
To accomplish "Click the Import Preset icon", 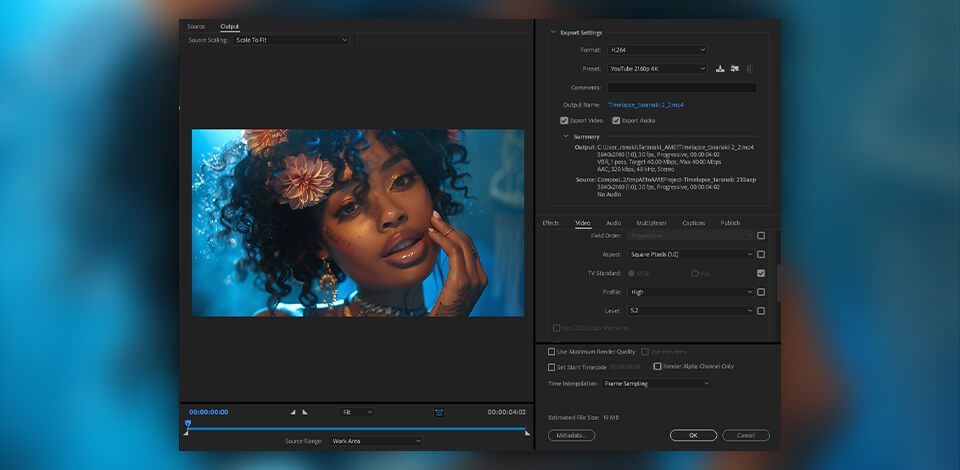I will point(735,69).
